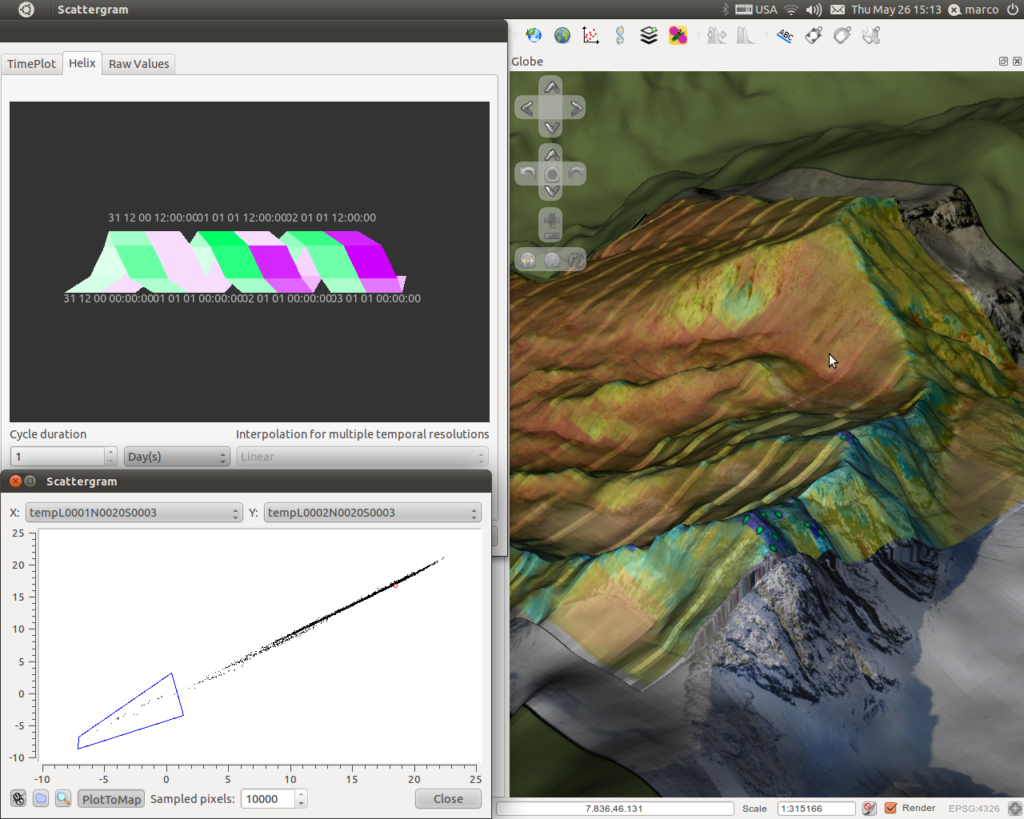Click the rotate-left arrow on the globe controls
Viewport: 1024px width, 819px height.
pyautogui.click(x=527, y=173)
